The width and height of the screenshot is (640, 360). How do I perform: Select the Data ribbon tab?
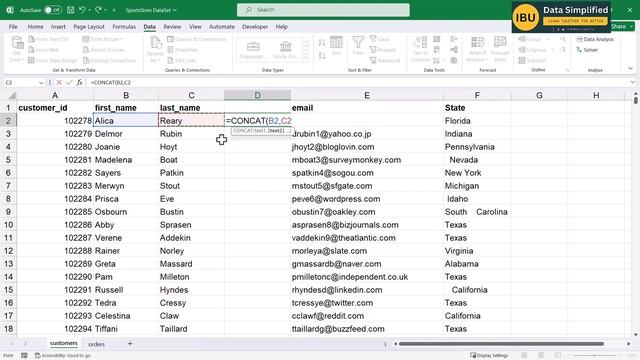[149, 27]
